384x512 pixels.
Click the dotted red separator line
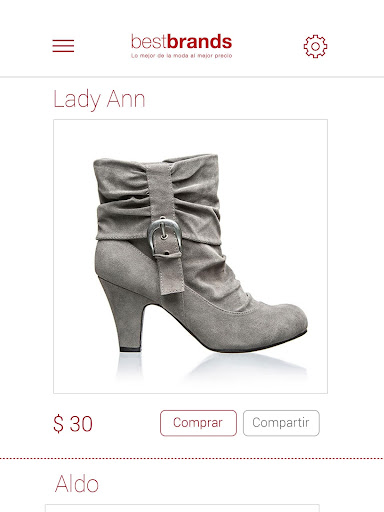[192, 459]
